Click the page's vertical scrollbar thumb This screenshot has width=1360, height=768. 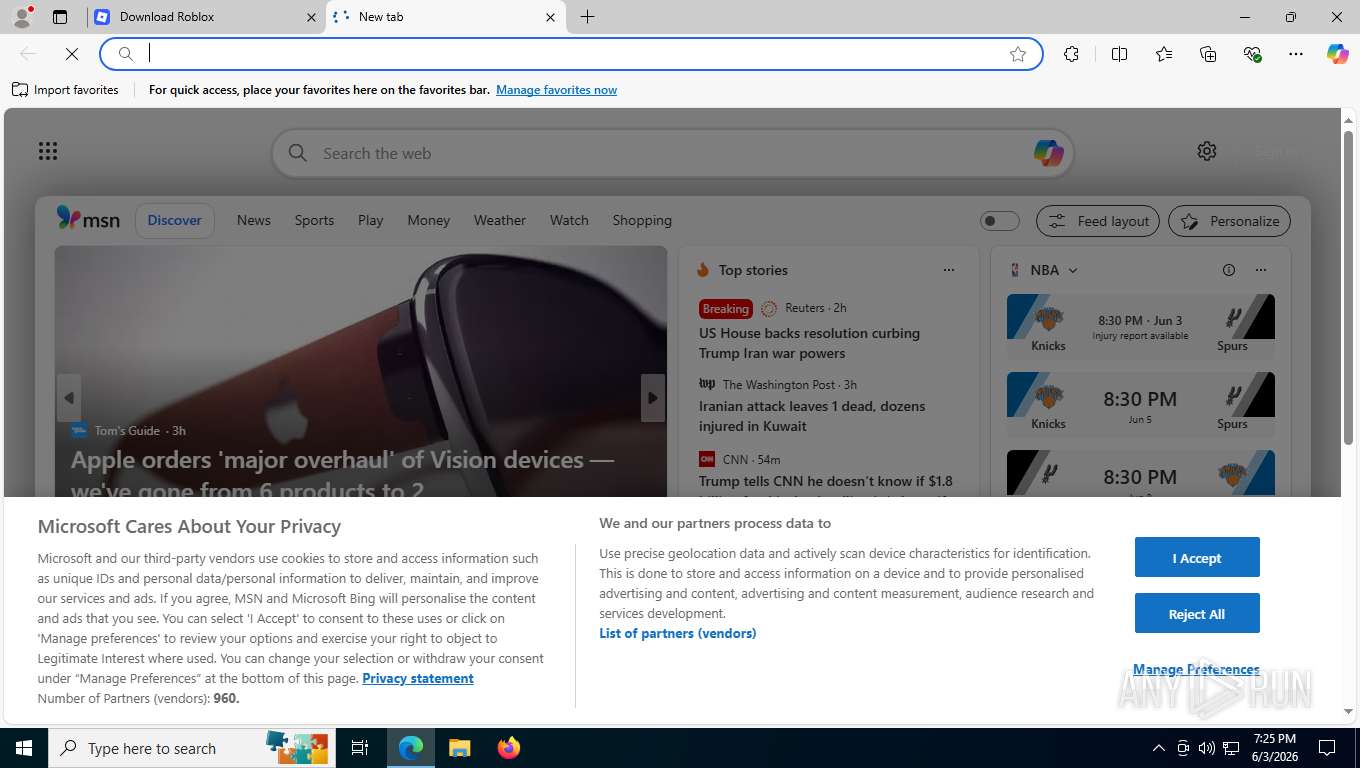point(1348,287)
